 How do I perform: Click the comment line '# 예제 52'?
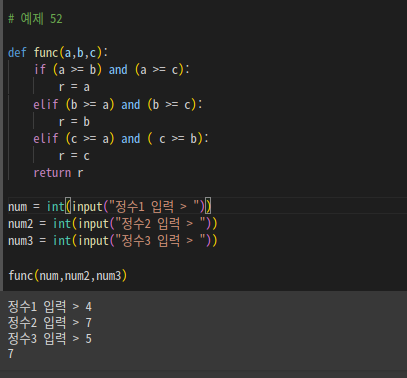pyautogui.click(x=35, y=18)
